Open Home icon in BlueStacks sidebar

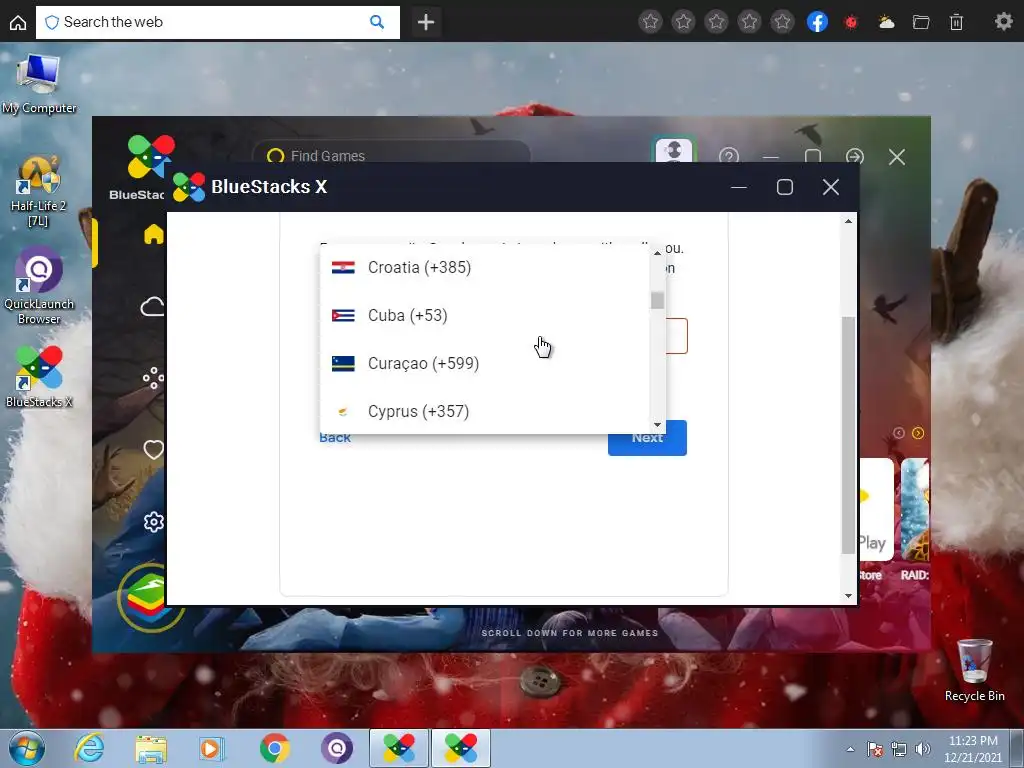153,234
